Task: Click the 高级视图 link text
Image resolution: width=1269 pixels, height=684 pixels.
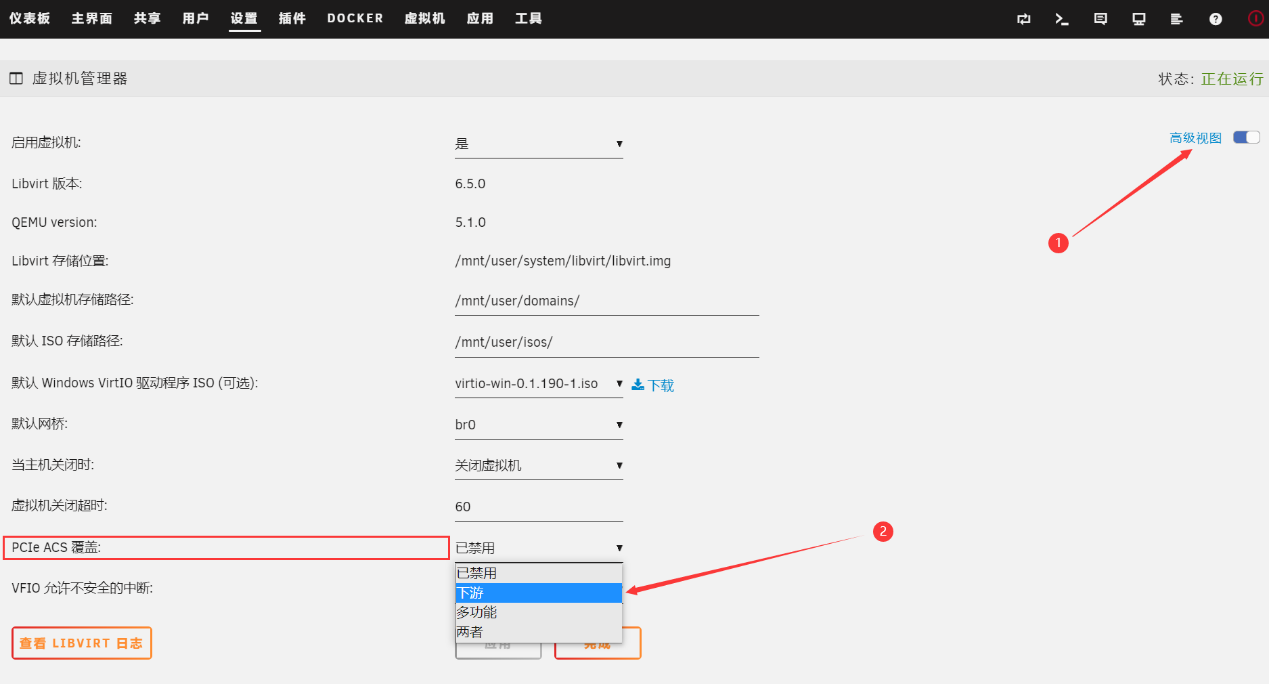Action: tap(1196, 138)
